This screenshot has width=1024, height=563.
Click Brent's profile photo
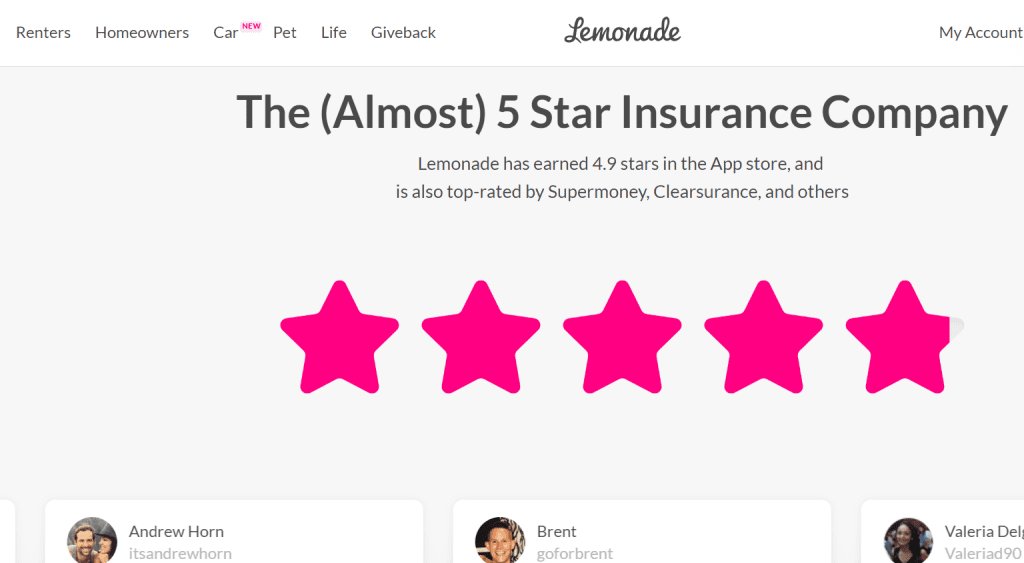[x=500, y=541]
